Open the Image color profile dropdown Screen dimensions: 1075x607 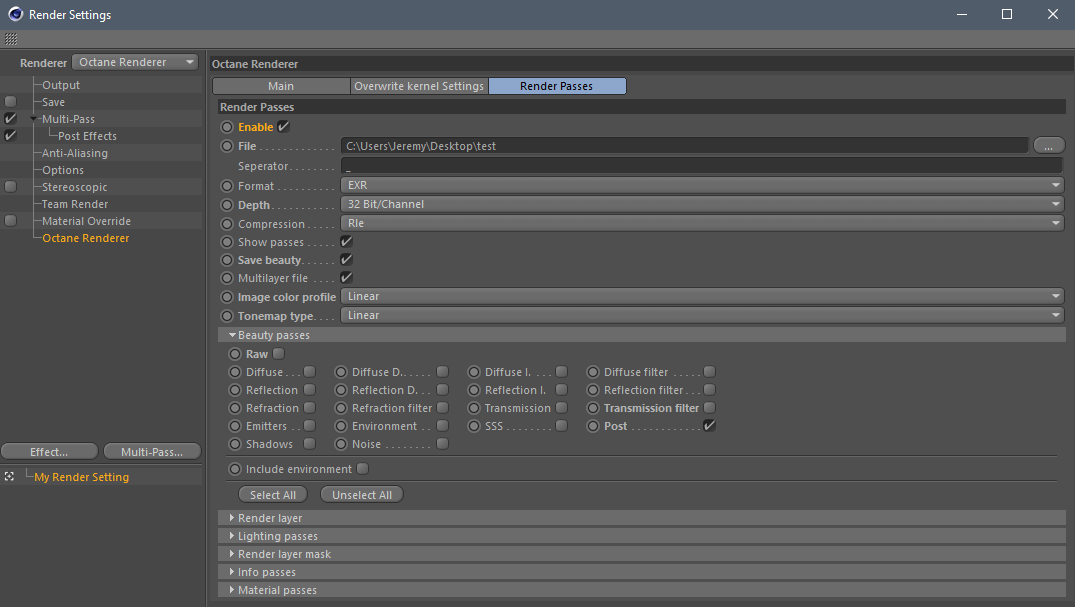(x=702, y=296)
